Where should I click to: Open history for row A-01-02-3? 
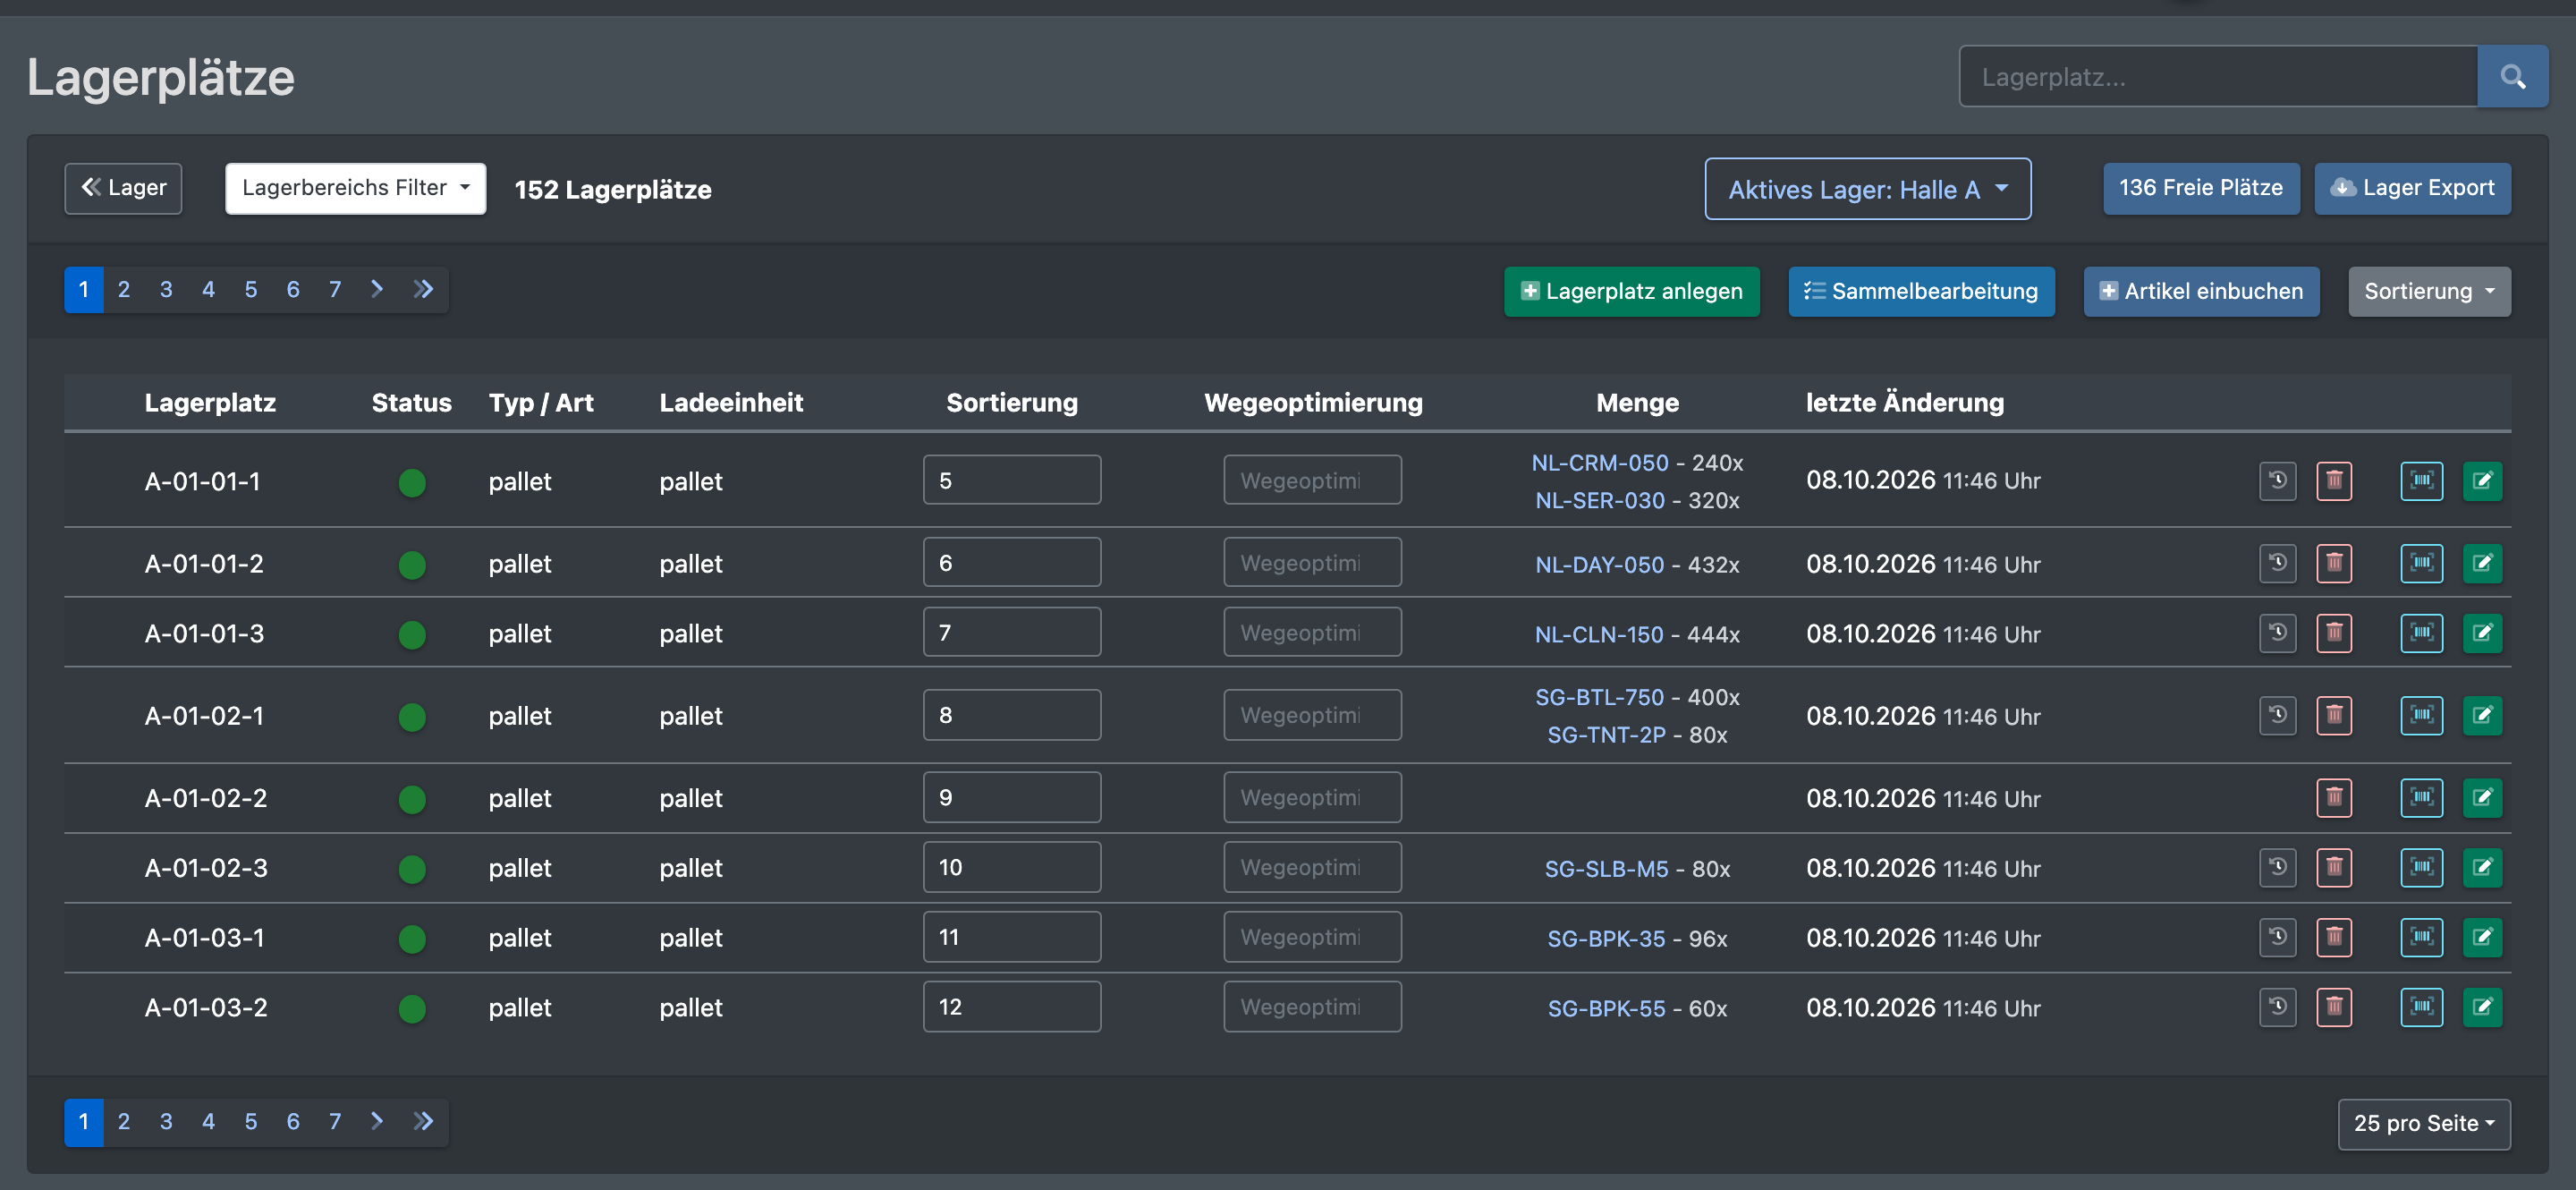[2277, 867]
